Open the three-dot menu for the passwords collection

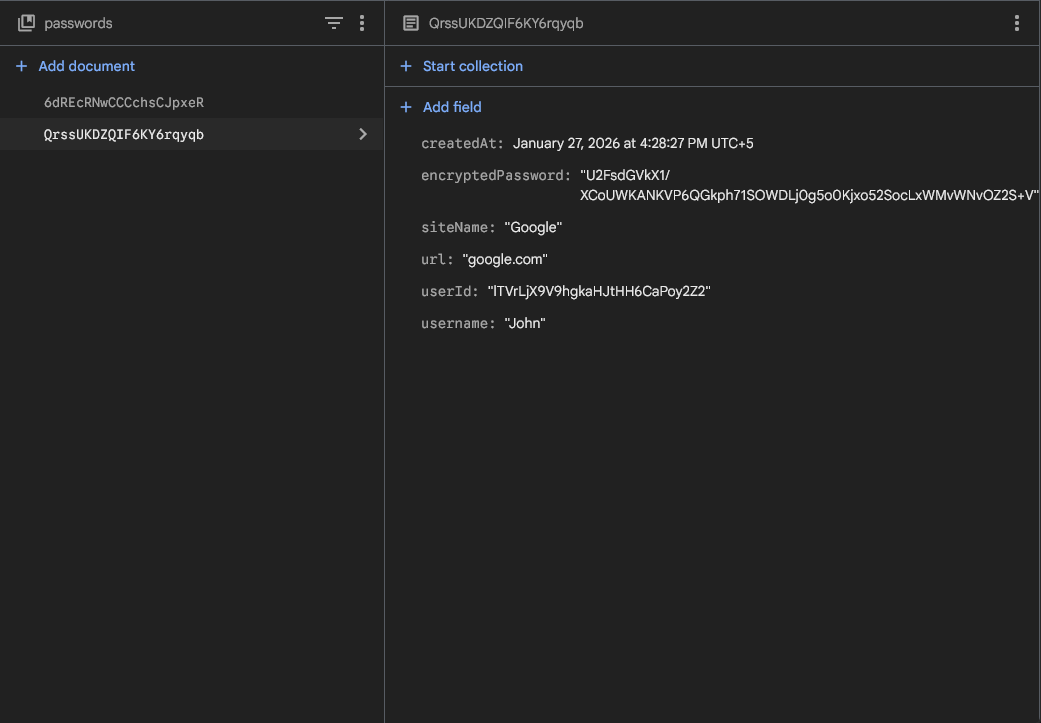coord(362,22)
